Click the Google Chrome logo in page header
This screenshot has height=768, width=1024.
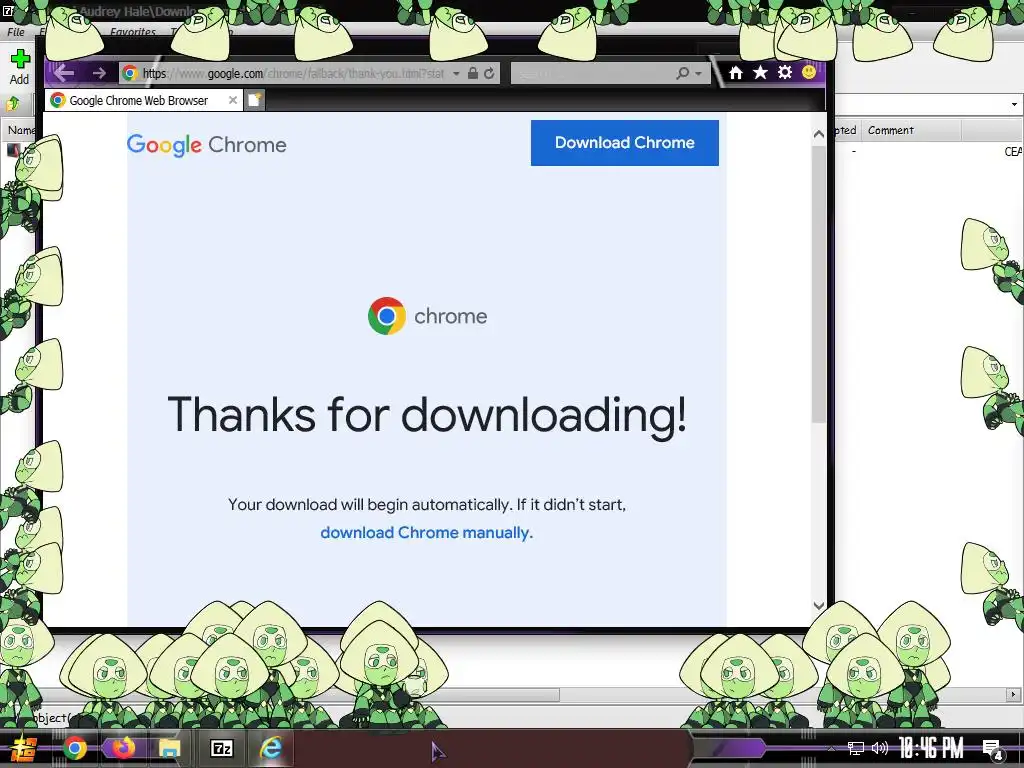click(206, 144)
